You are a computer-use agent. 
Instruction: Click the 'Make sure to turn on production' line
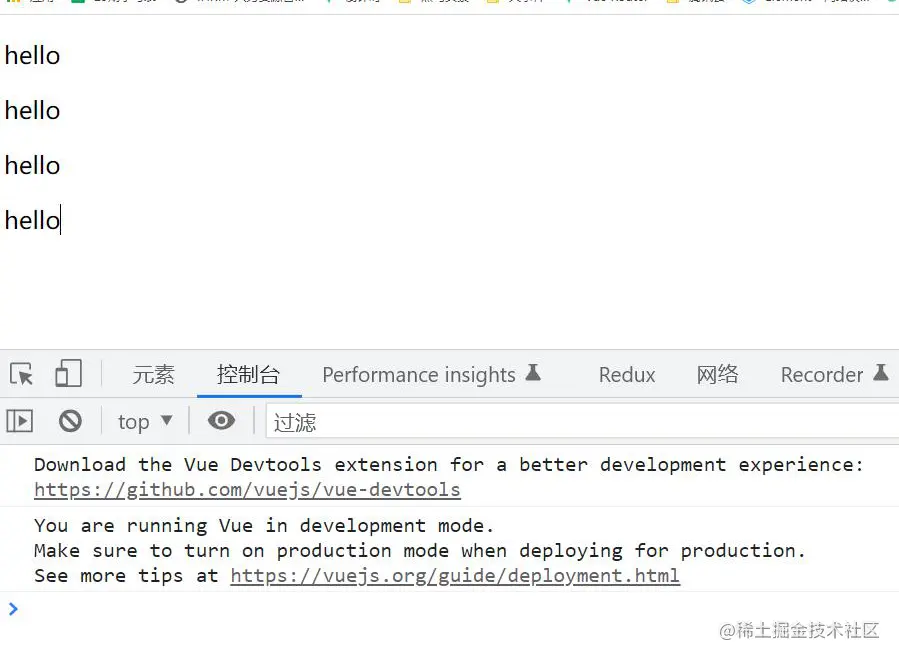click(x=420, y=550)
